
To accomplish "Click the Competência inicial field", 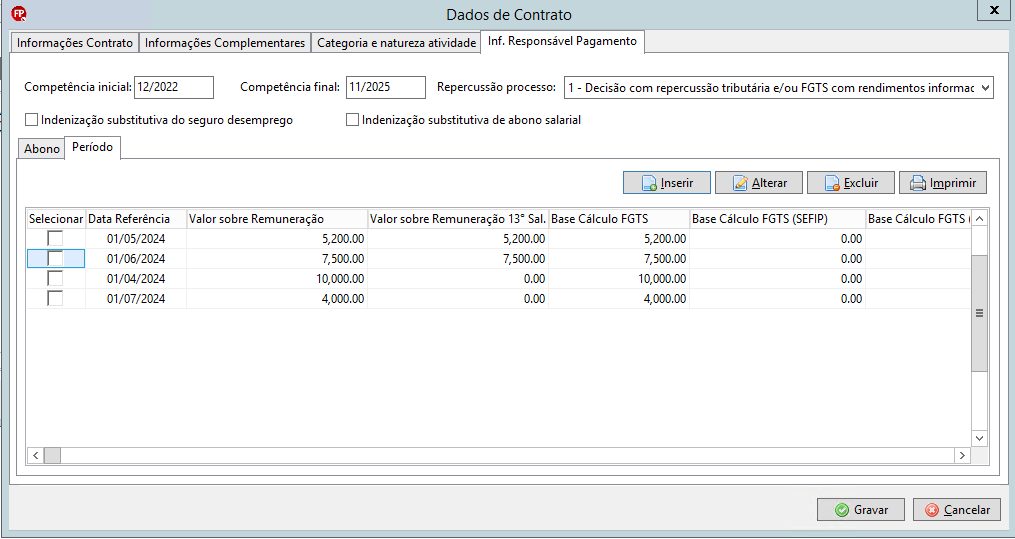I will tap(174, 87).
